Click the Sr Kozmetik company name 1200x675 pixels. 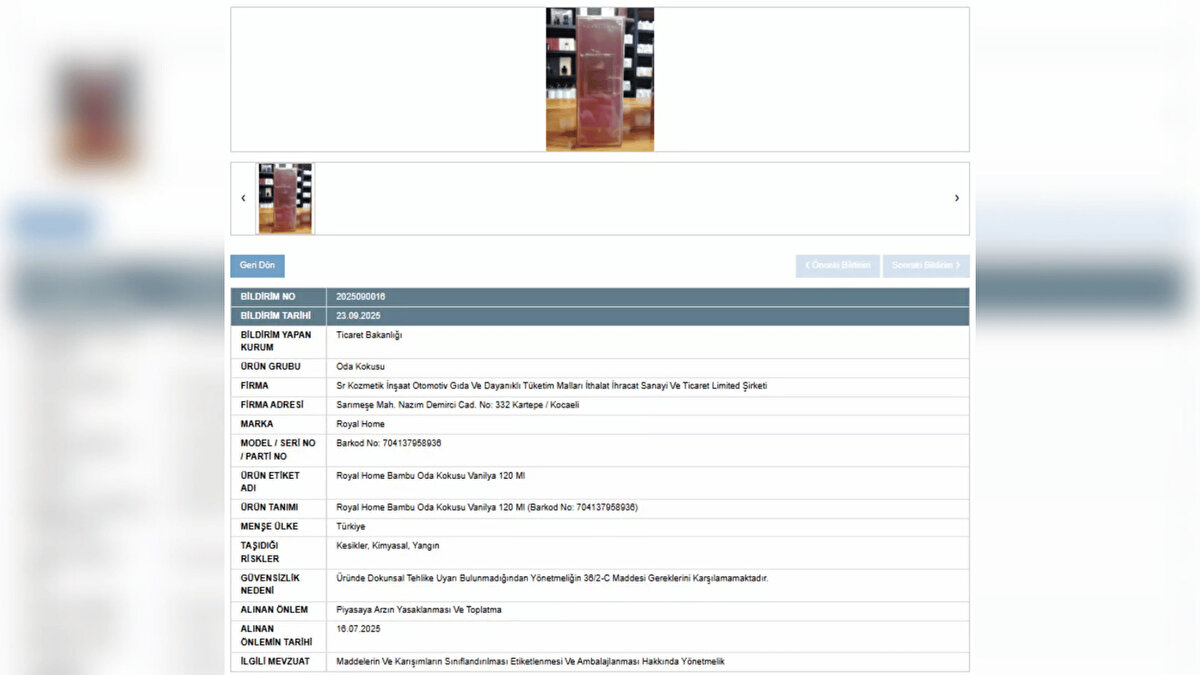click(551, 386)
